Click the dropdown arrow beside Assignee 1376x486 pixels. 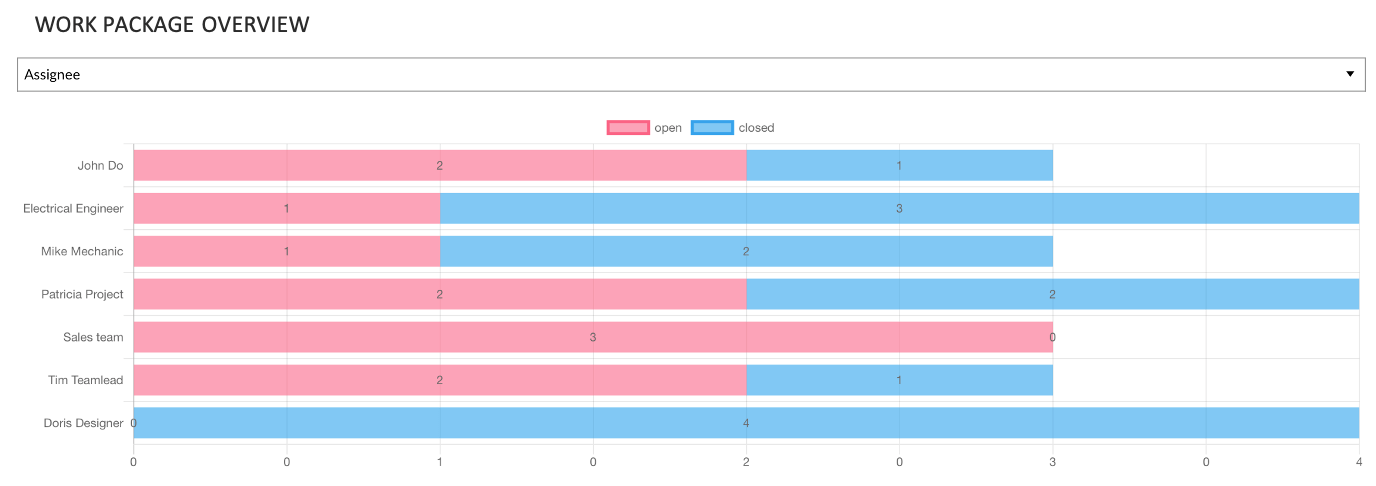tap(1350, 74)
